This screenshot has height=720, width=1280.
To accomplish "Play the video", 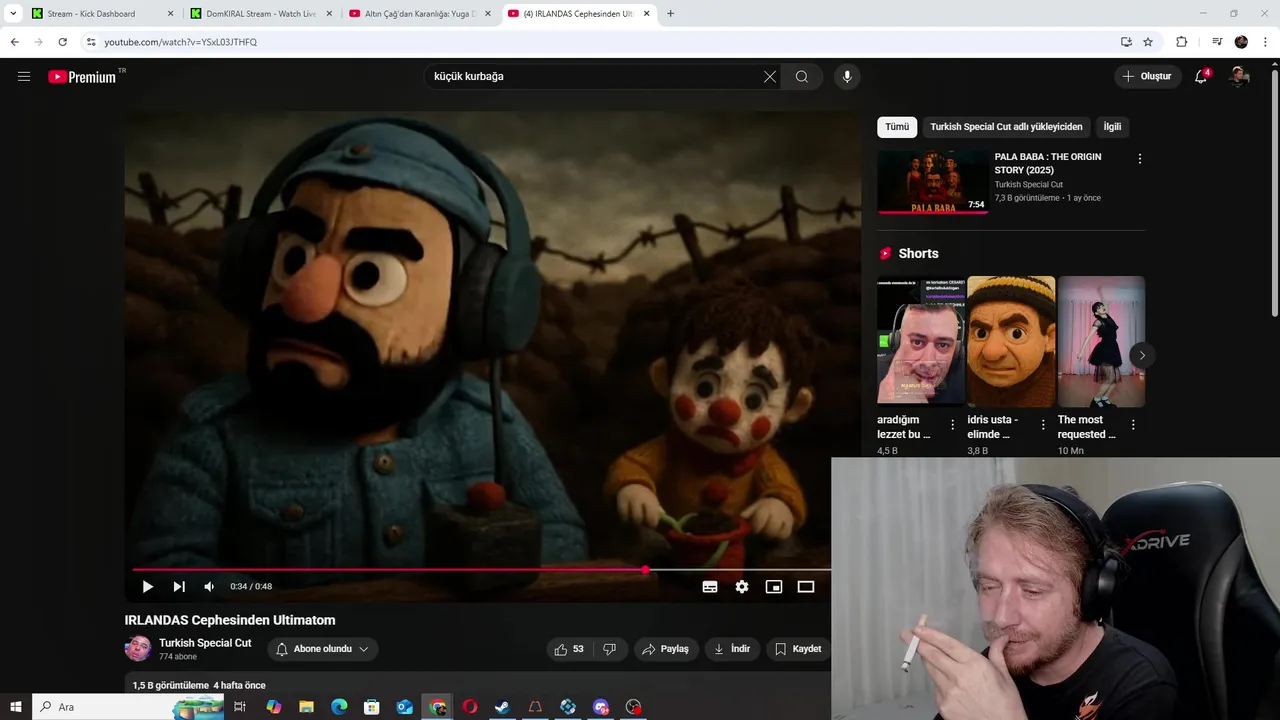I will 147,586.
